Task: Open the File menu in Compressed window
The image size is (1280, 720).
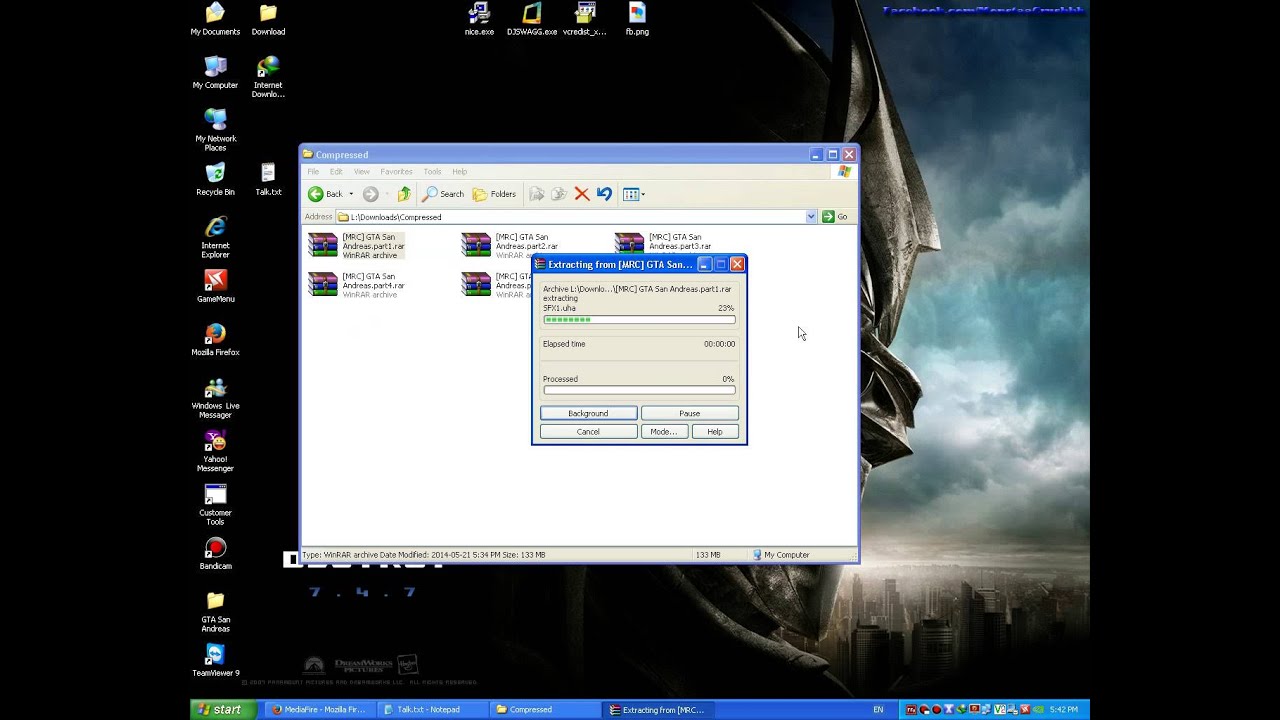Action: pos(313,172)
